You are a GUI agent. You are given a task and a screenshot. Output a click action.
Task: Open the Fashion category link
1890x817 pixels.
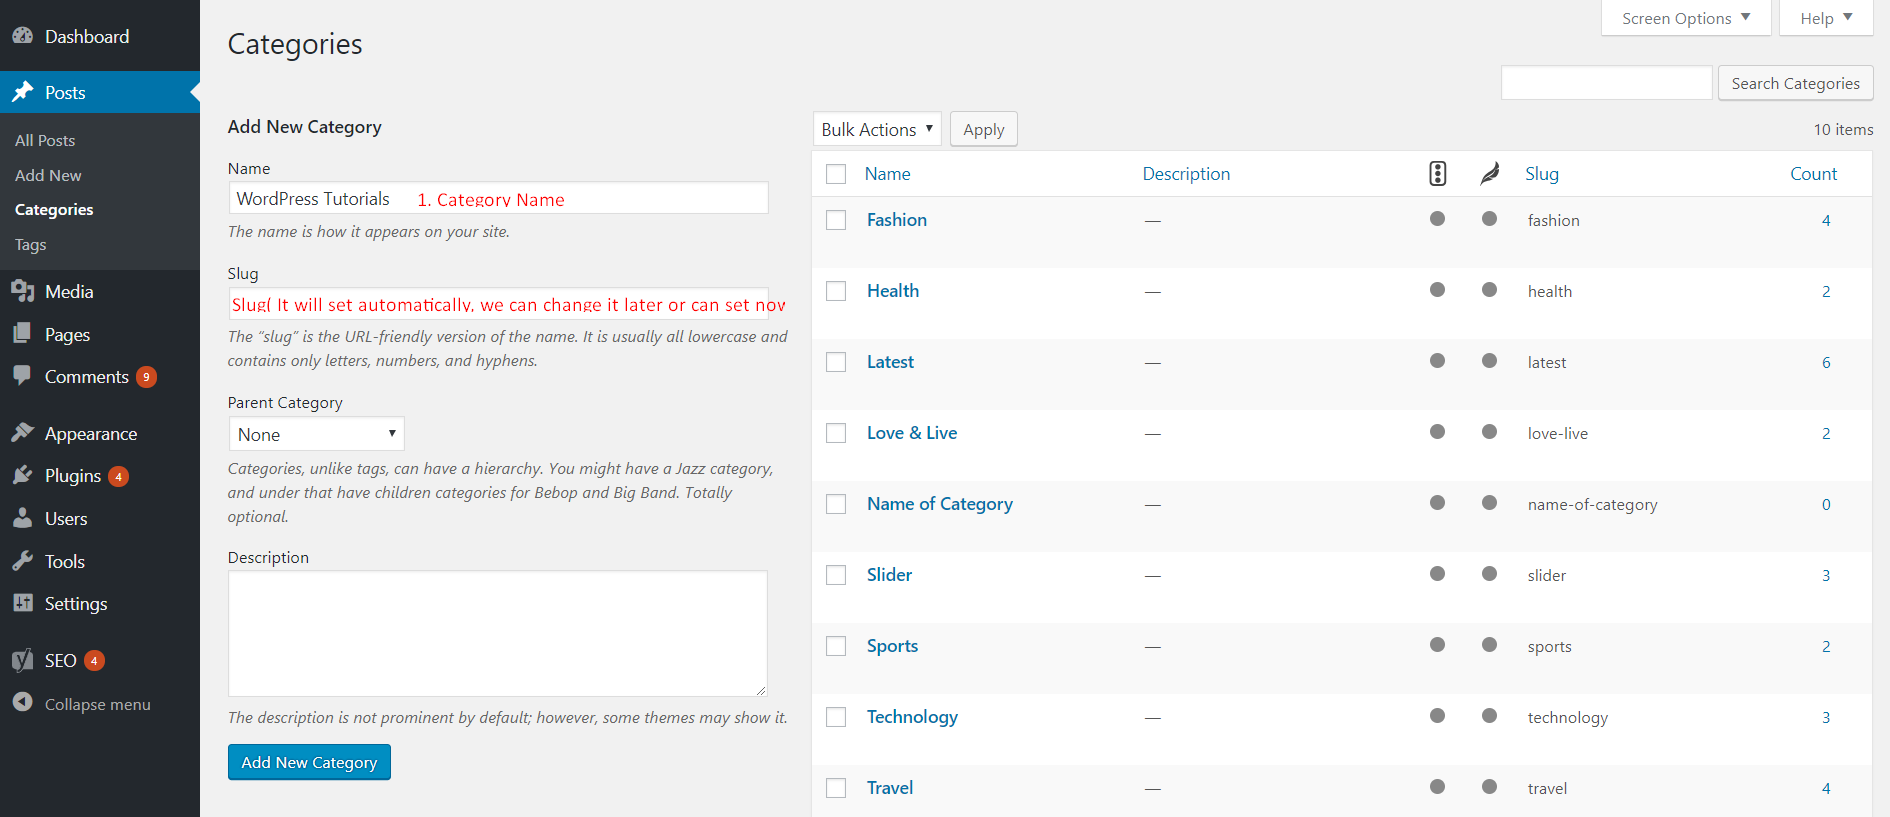click(897, 219)
